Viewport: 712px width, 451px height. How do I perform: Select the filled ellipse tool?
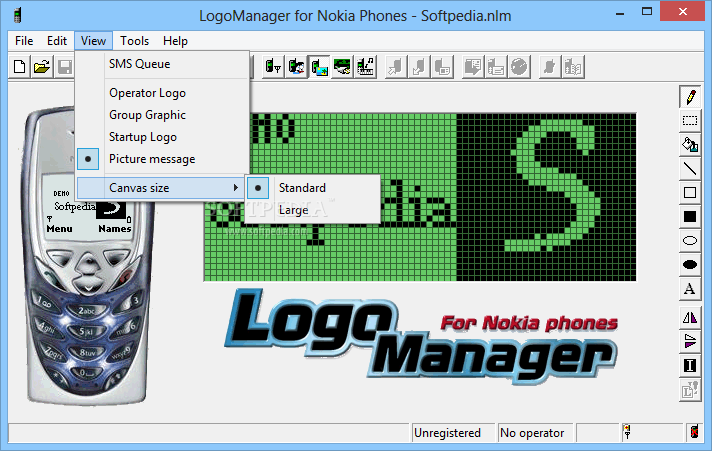[x=690, y=264]
